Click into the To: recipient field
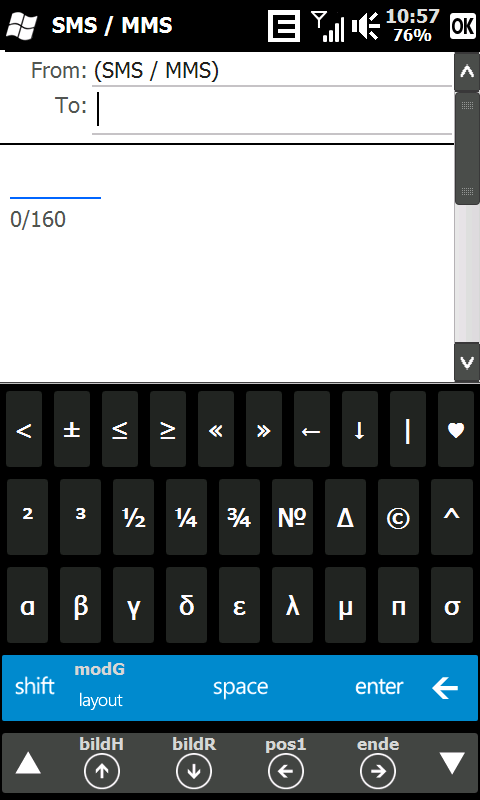The width and height of the screenshot is (480, 800). point(272,111)
